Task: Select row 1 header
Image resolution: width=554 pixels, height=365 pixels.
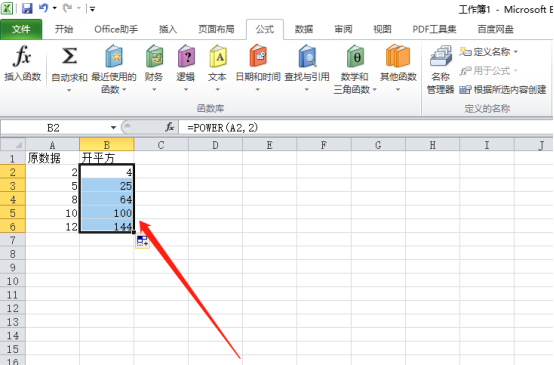Action: coord(13,158)
